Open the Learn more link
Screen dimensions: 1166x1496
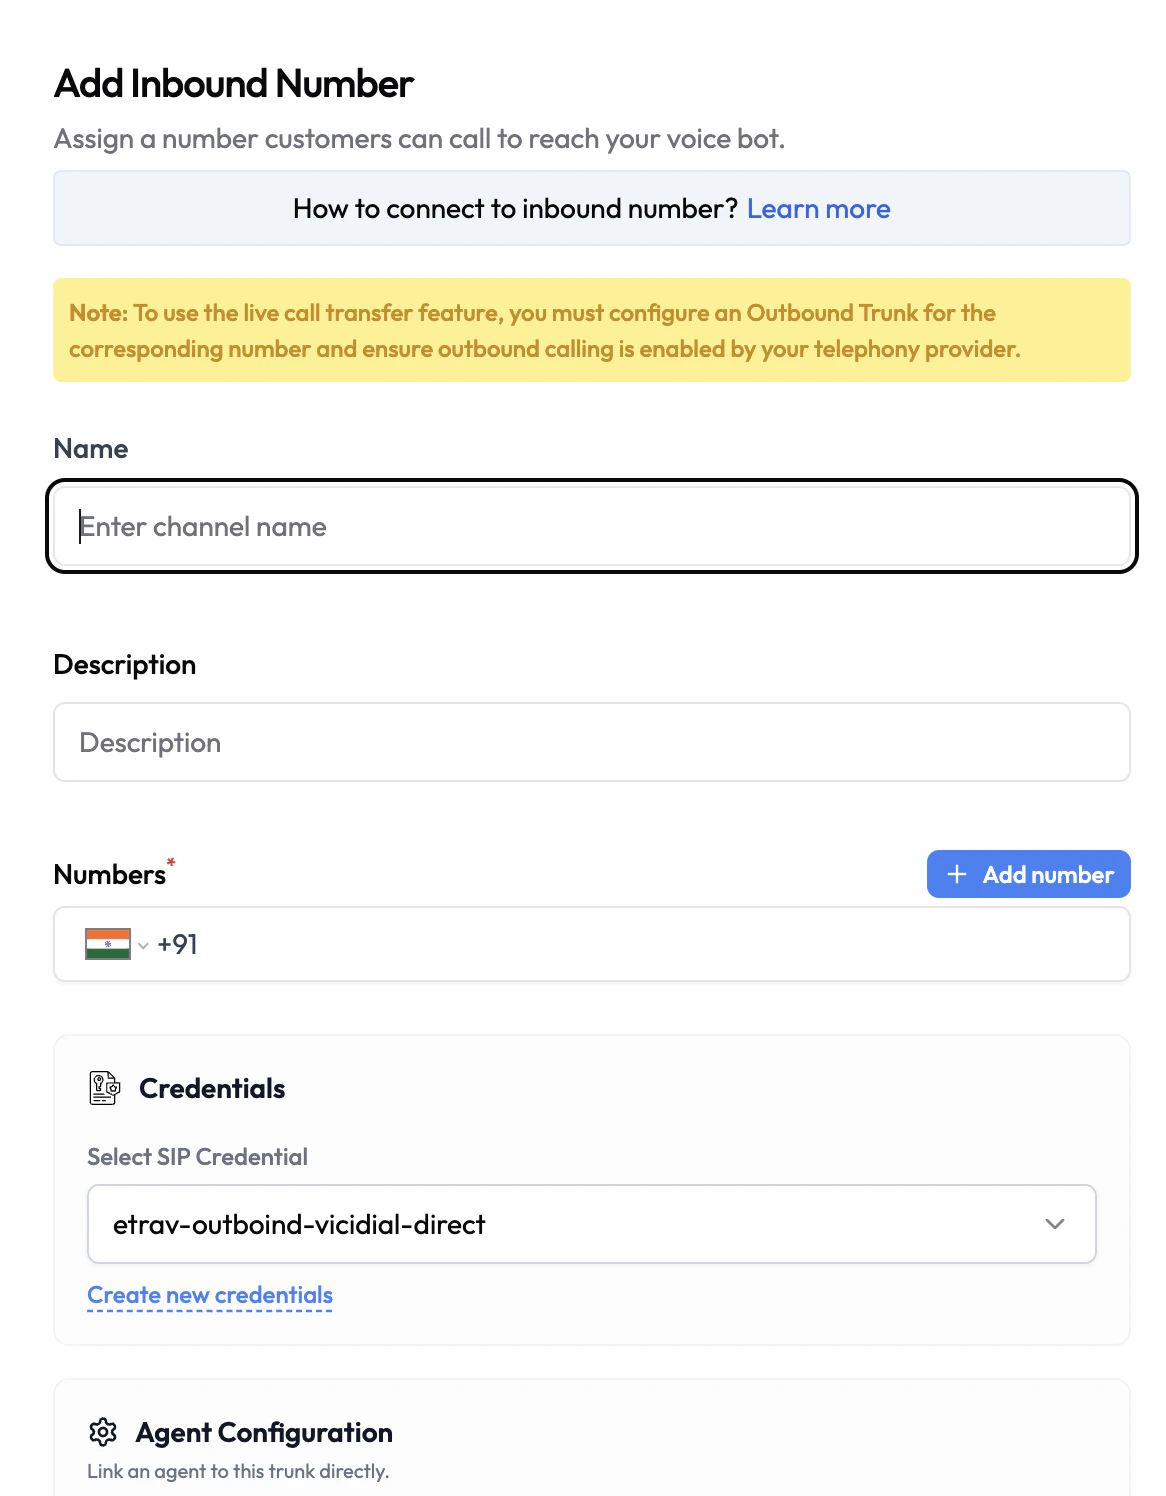pyautogui.click(x=818, y=209)
